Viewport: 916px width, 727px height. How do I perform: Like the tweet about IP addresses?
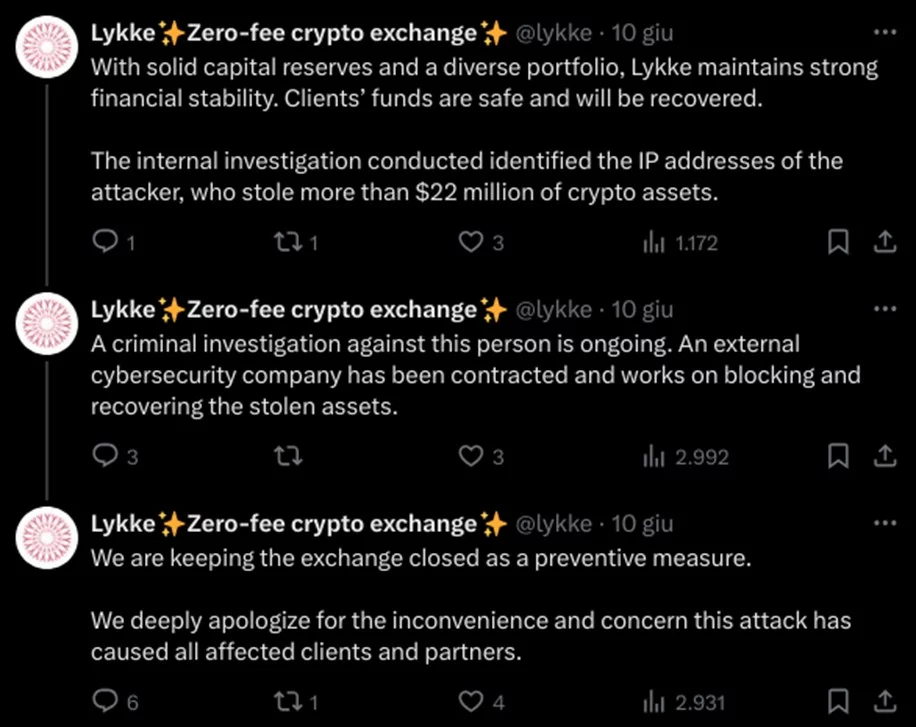(471, 242)
